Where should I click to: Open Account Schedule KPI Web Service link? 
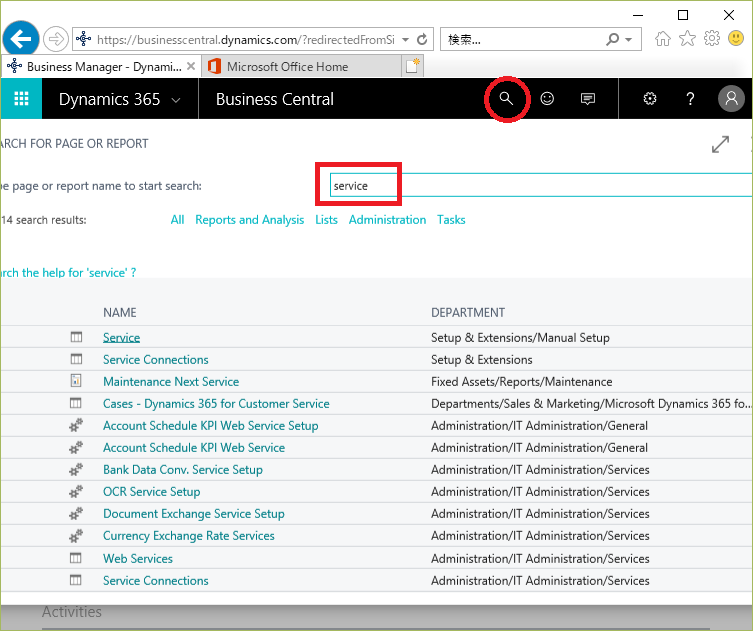pos(194,448)
